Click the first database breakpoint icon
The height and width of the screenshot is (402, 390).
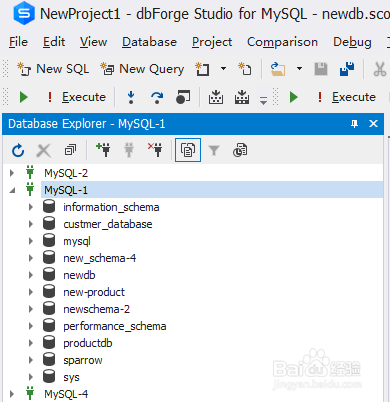tap(216, 97)
